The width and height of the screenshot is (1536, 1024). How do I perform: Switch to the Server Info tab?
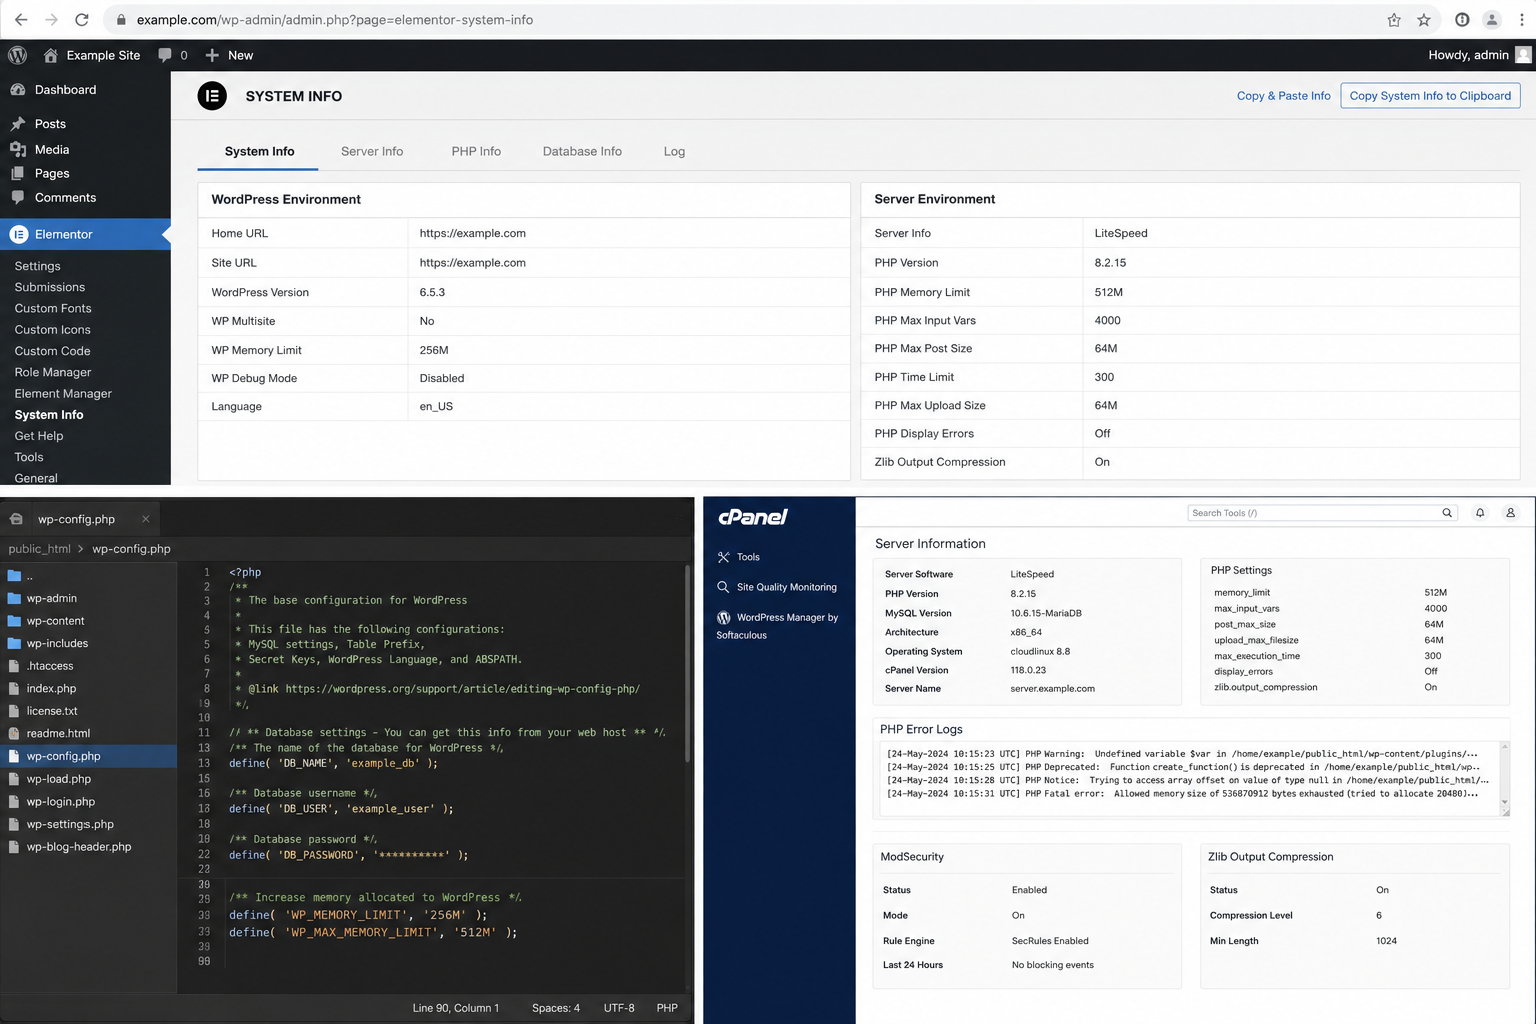coord(372,151)
